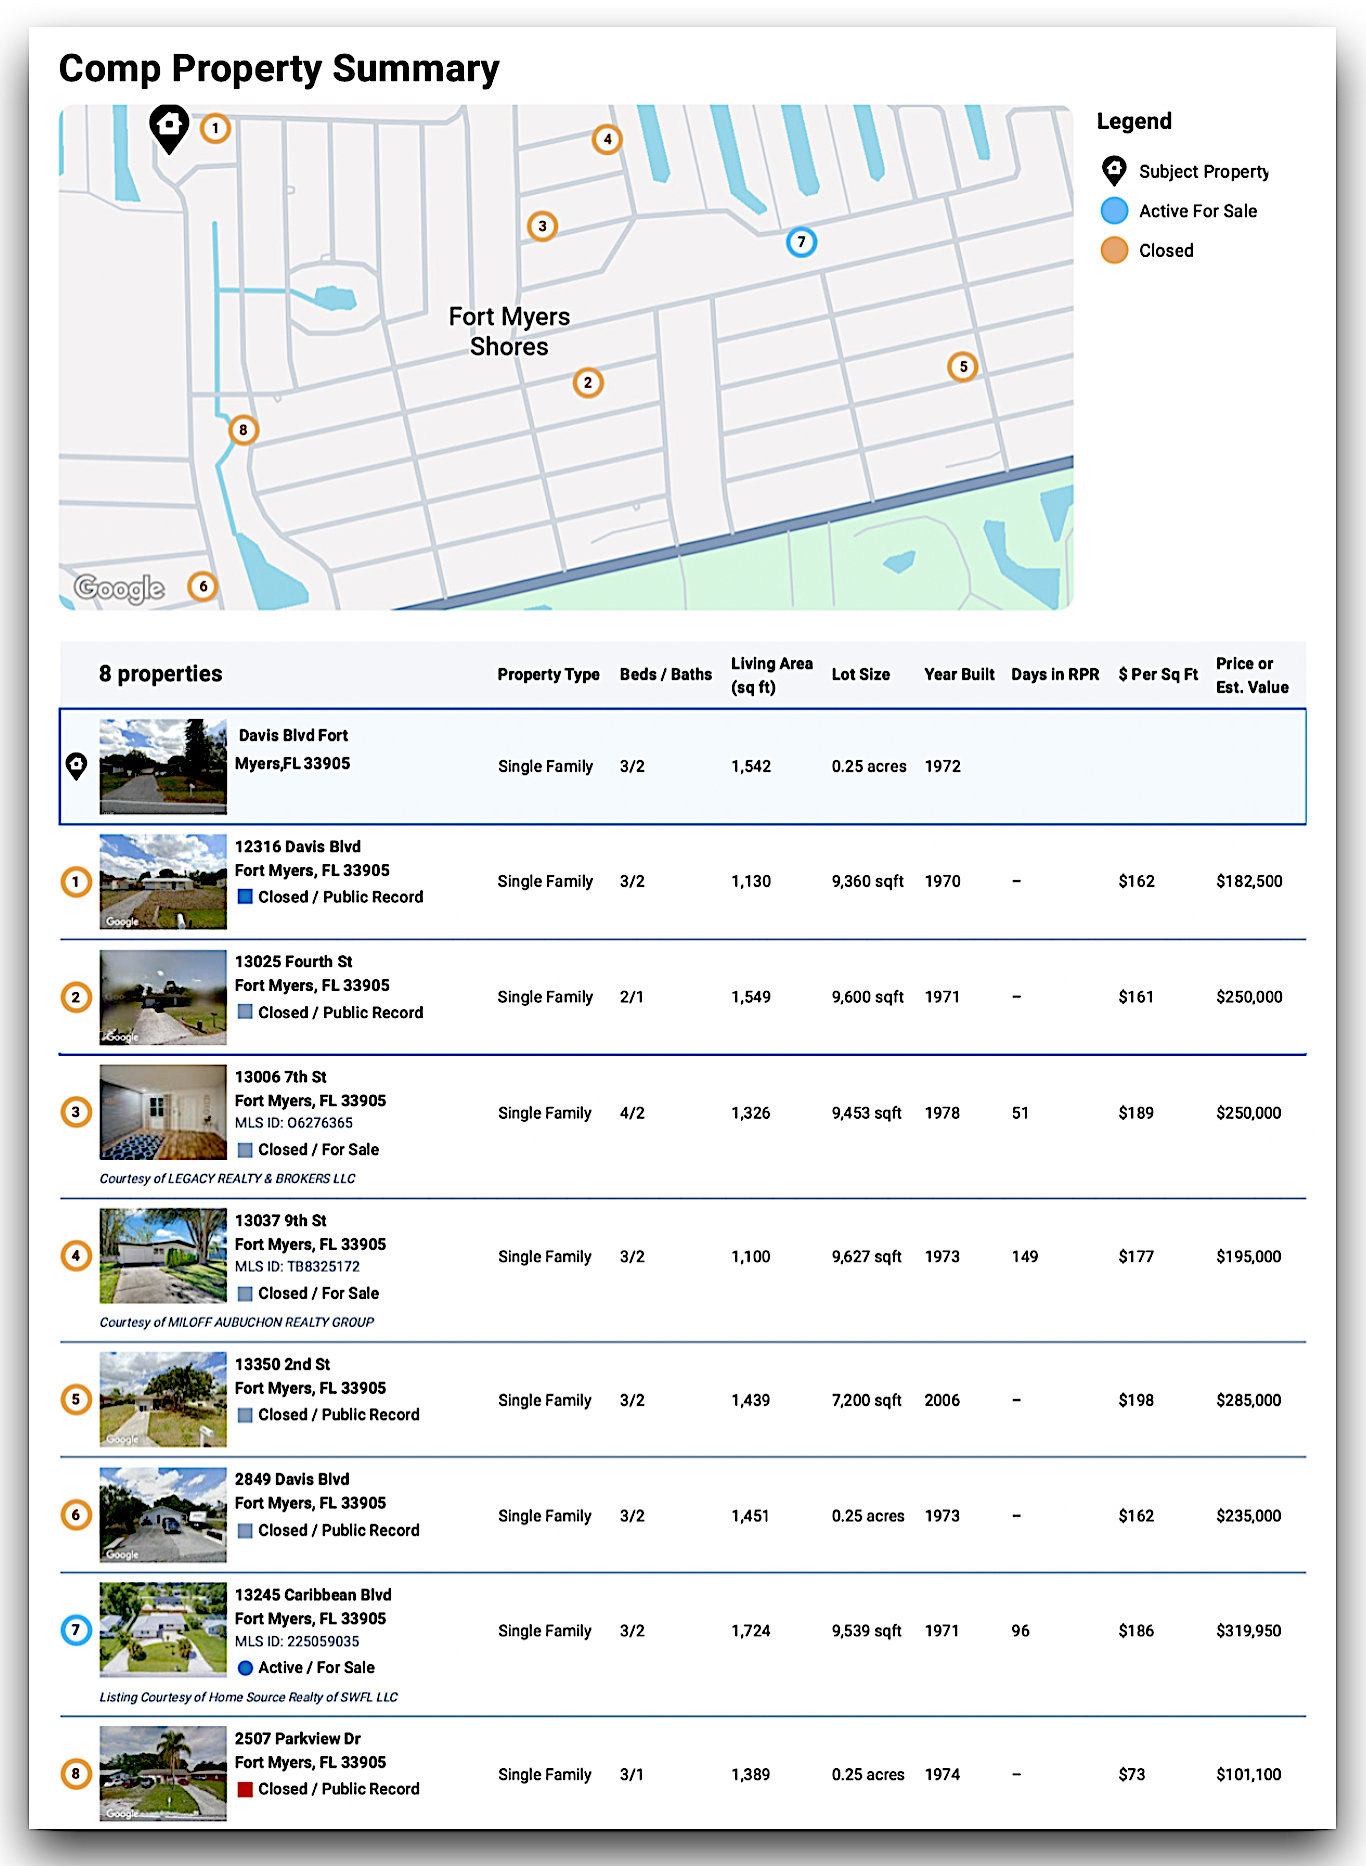Click the Active For Sale blue legend swatch

tap(1114, 211)
